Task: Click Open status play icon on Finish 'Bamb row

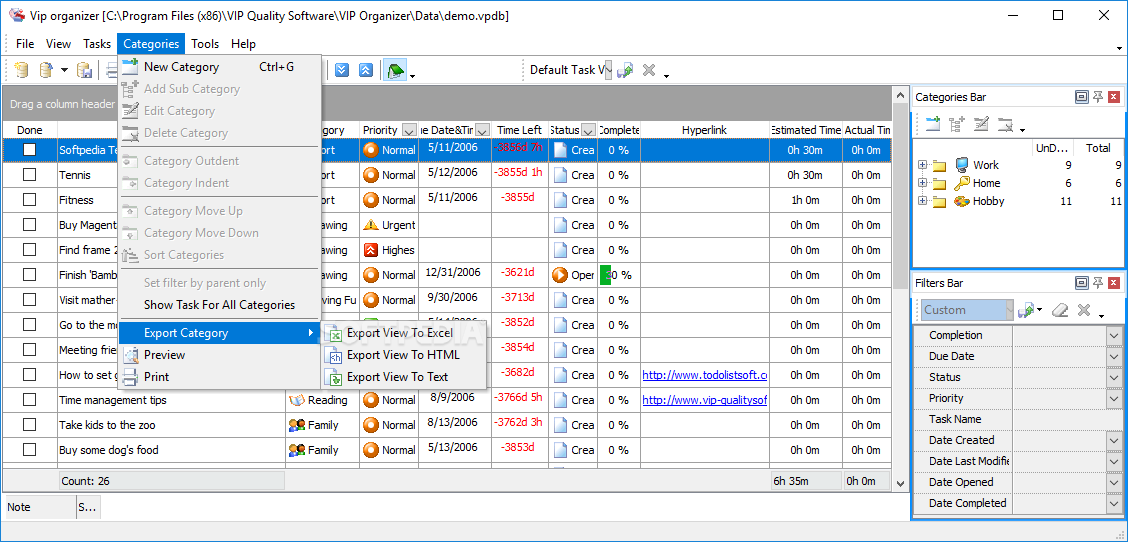Action: pyautogui.click(x=560, y=275)
